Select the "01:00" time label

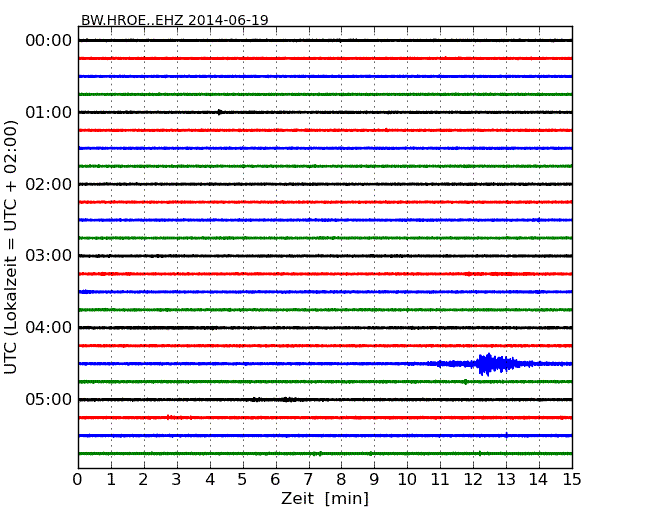click(49, 112)
